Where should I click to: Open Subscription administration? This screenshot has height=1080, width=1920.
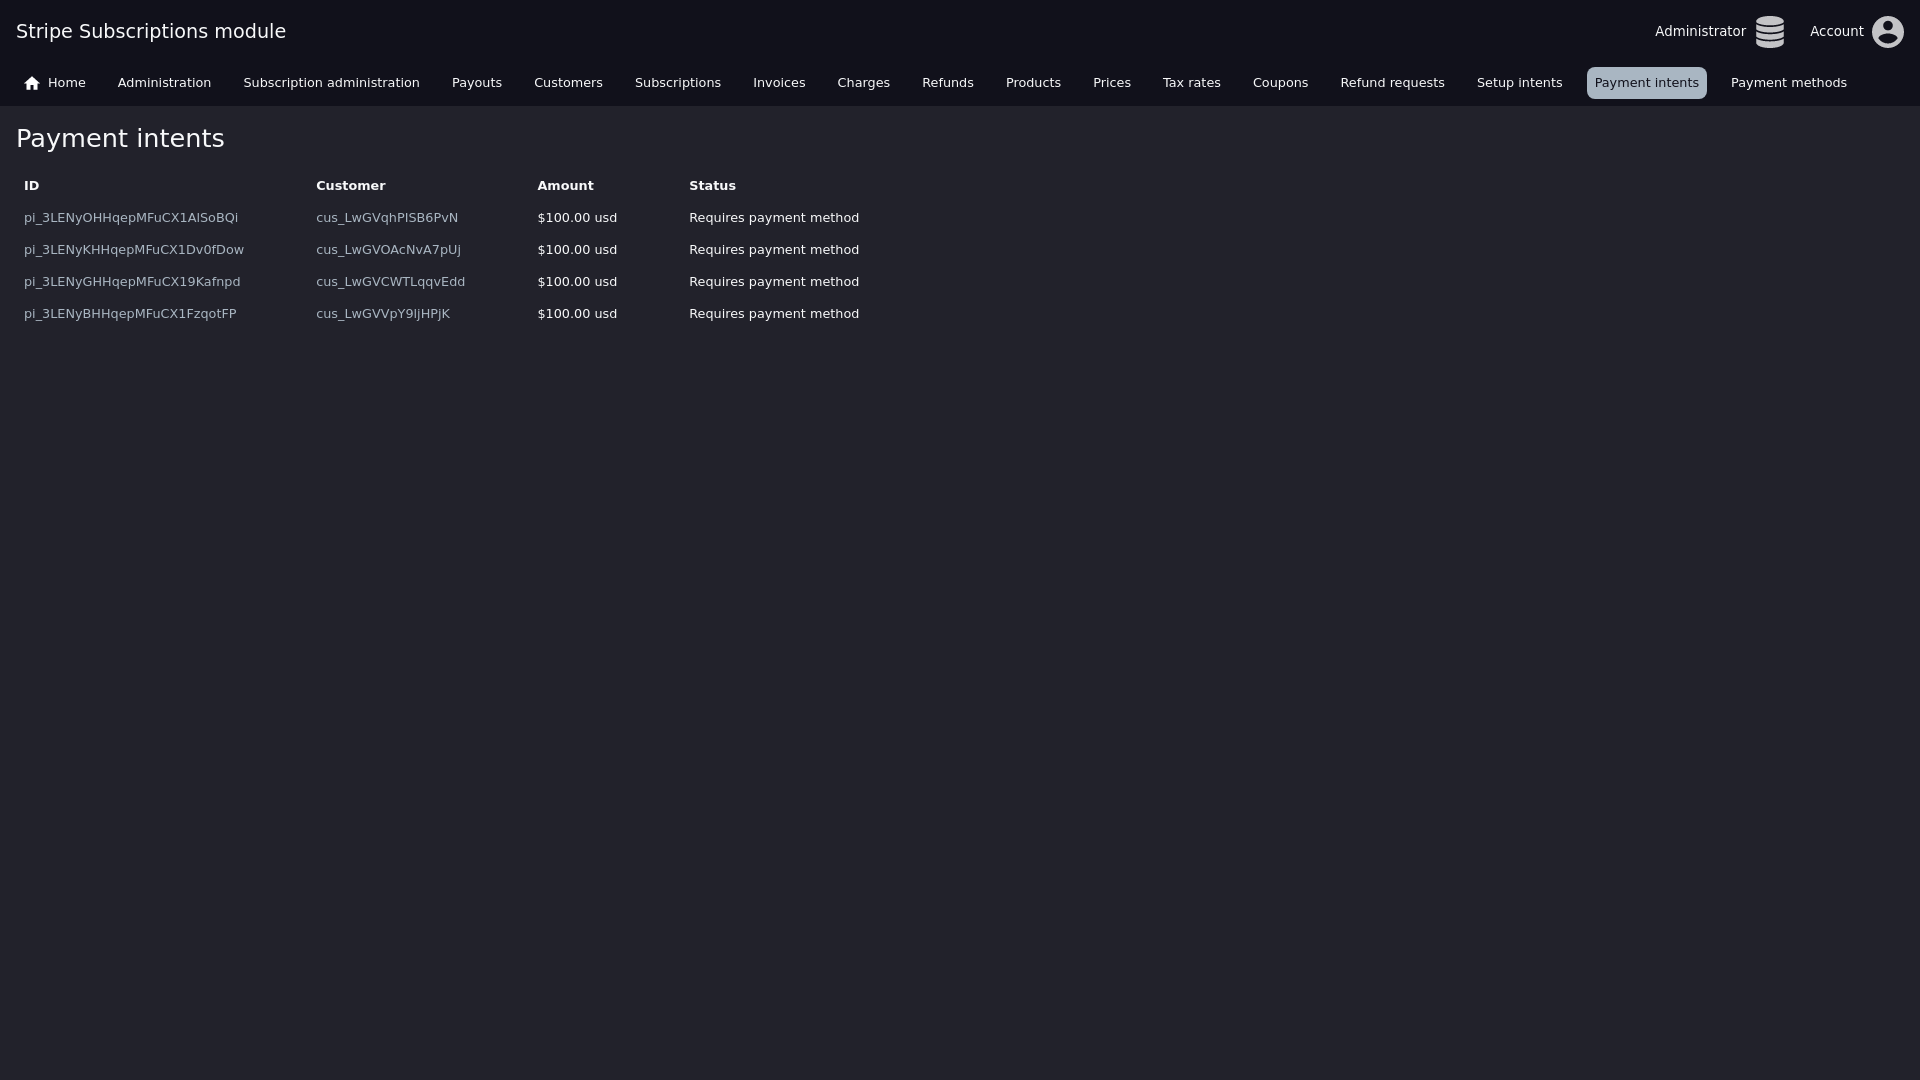[x=331, y=83]
